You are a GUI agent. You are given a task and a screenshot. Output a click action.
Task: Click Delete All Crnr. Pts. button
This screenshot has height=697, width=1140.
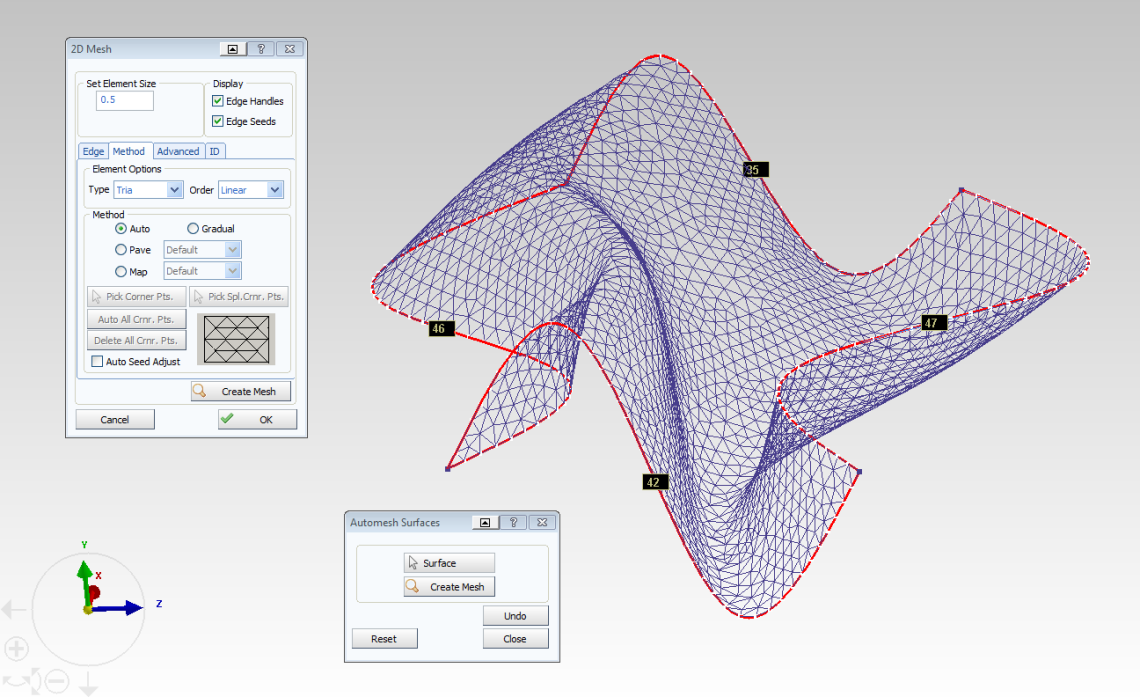[137, 340]
